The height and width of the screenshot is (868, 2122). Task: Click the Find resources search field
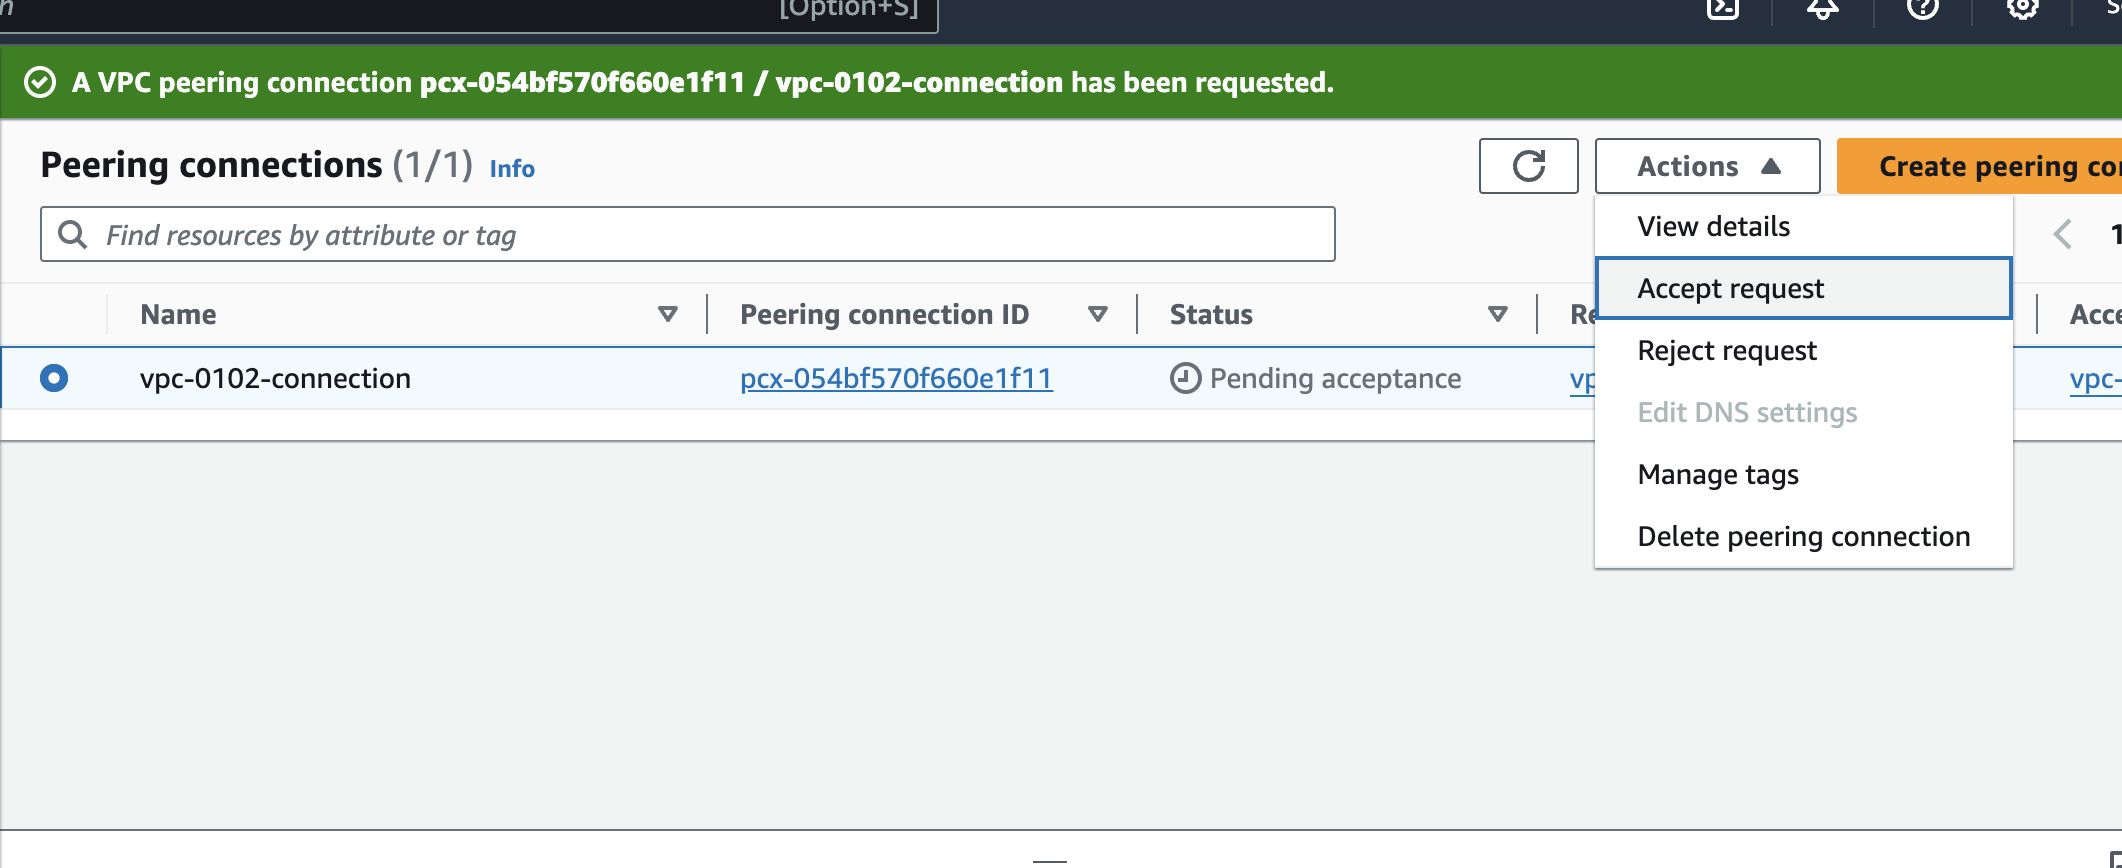pos(700,235)
